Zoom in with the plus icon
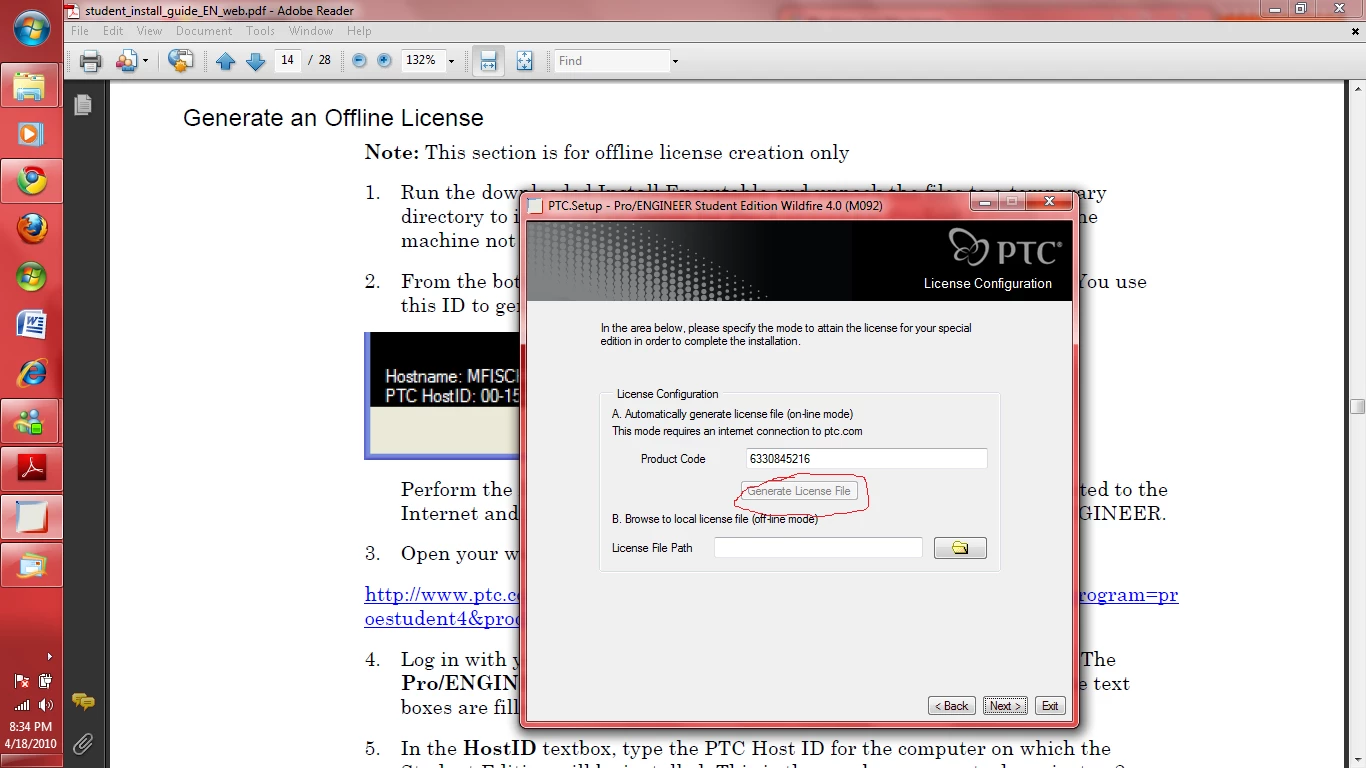1366x768 pixels. pos(384,61)
